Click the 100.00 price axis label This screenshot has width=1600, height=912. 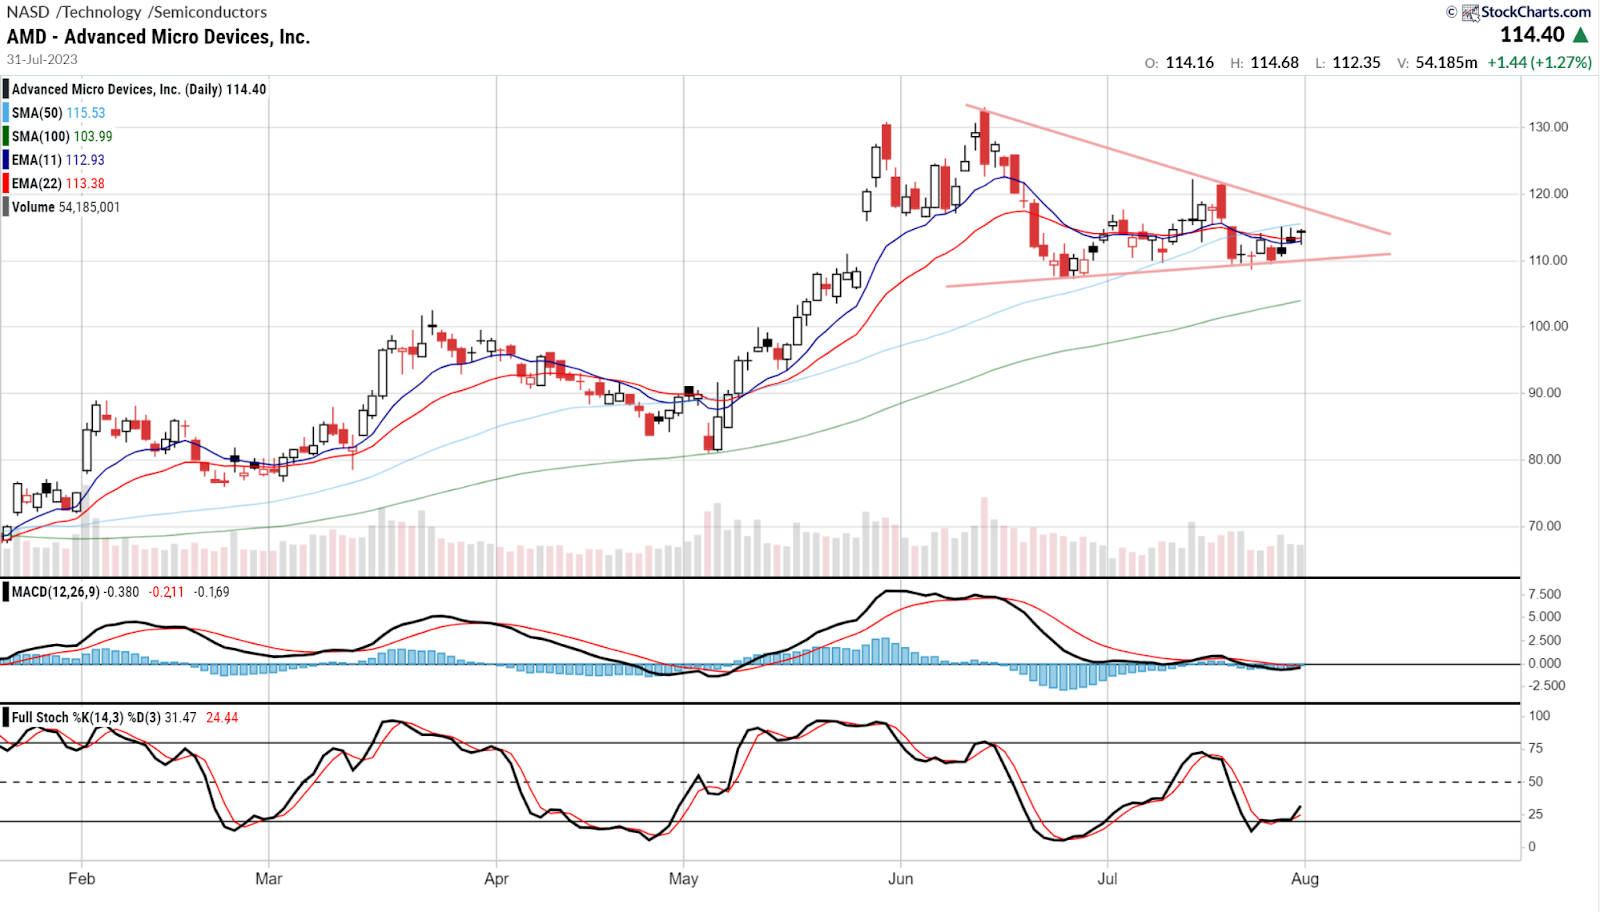1548,326
